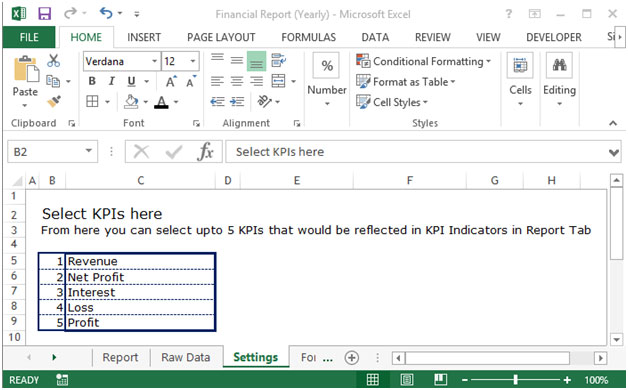Click the Cut scissors icon
Screen dimensions: 628x390
point(53,61)
